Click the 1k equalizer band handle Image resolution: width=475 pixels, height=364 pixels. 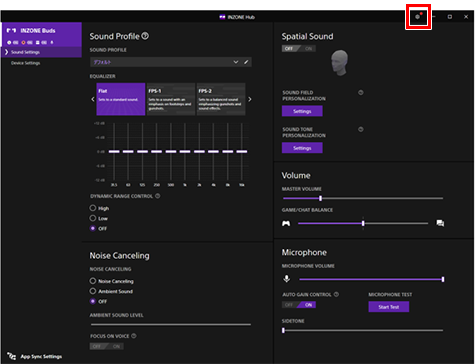(x=185, y=151)
